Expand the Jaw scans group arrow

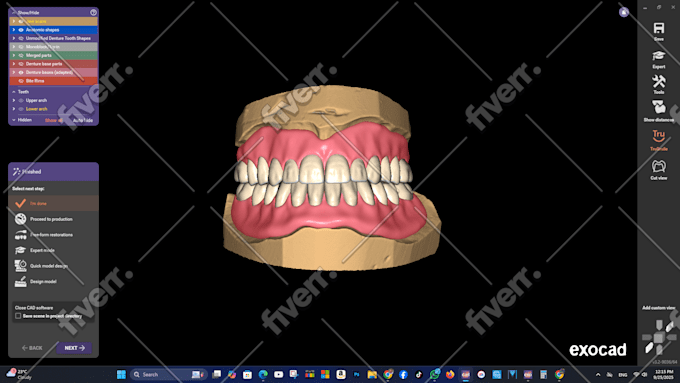14,21
